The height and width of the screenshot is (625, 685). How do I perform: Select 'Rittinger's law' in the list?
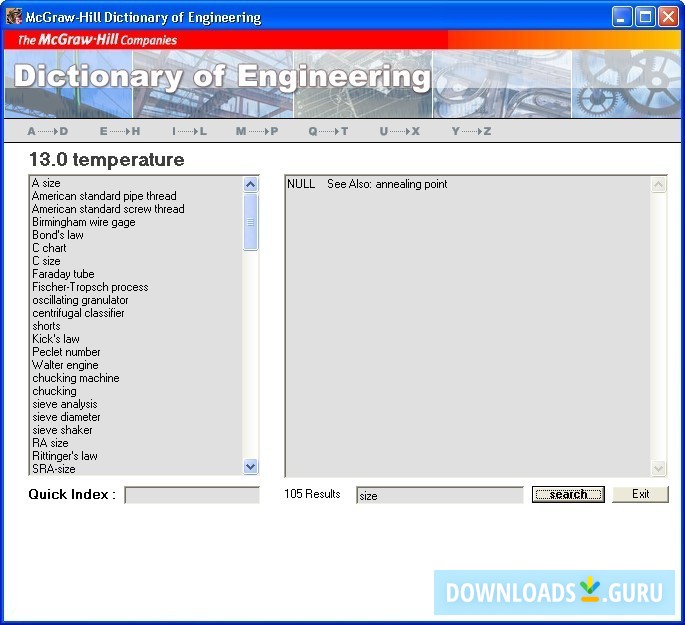[65, 456]
